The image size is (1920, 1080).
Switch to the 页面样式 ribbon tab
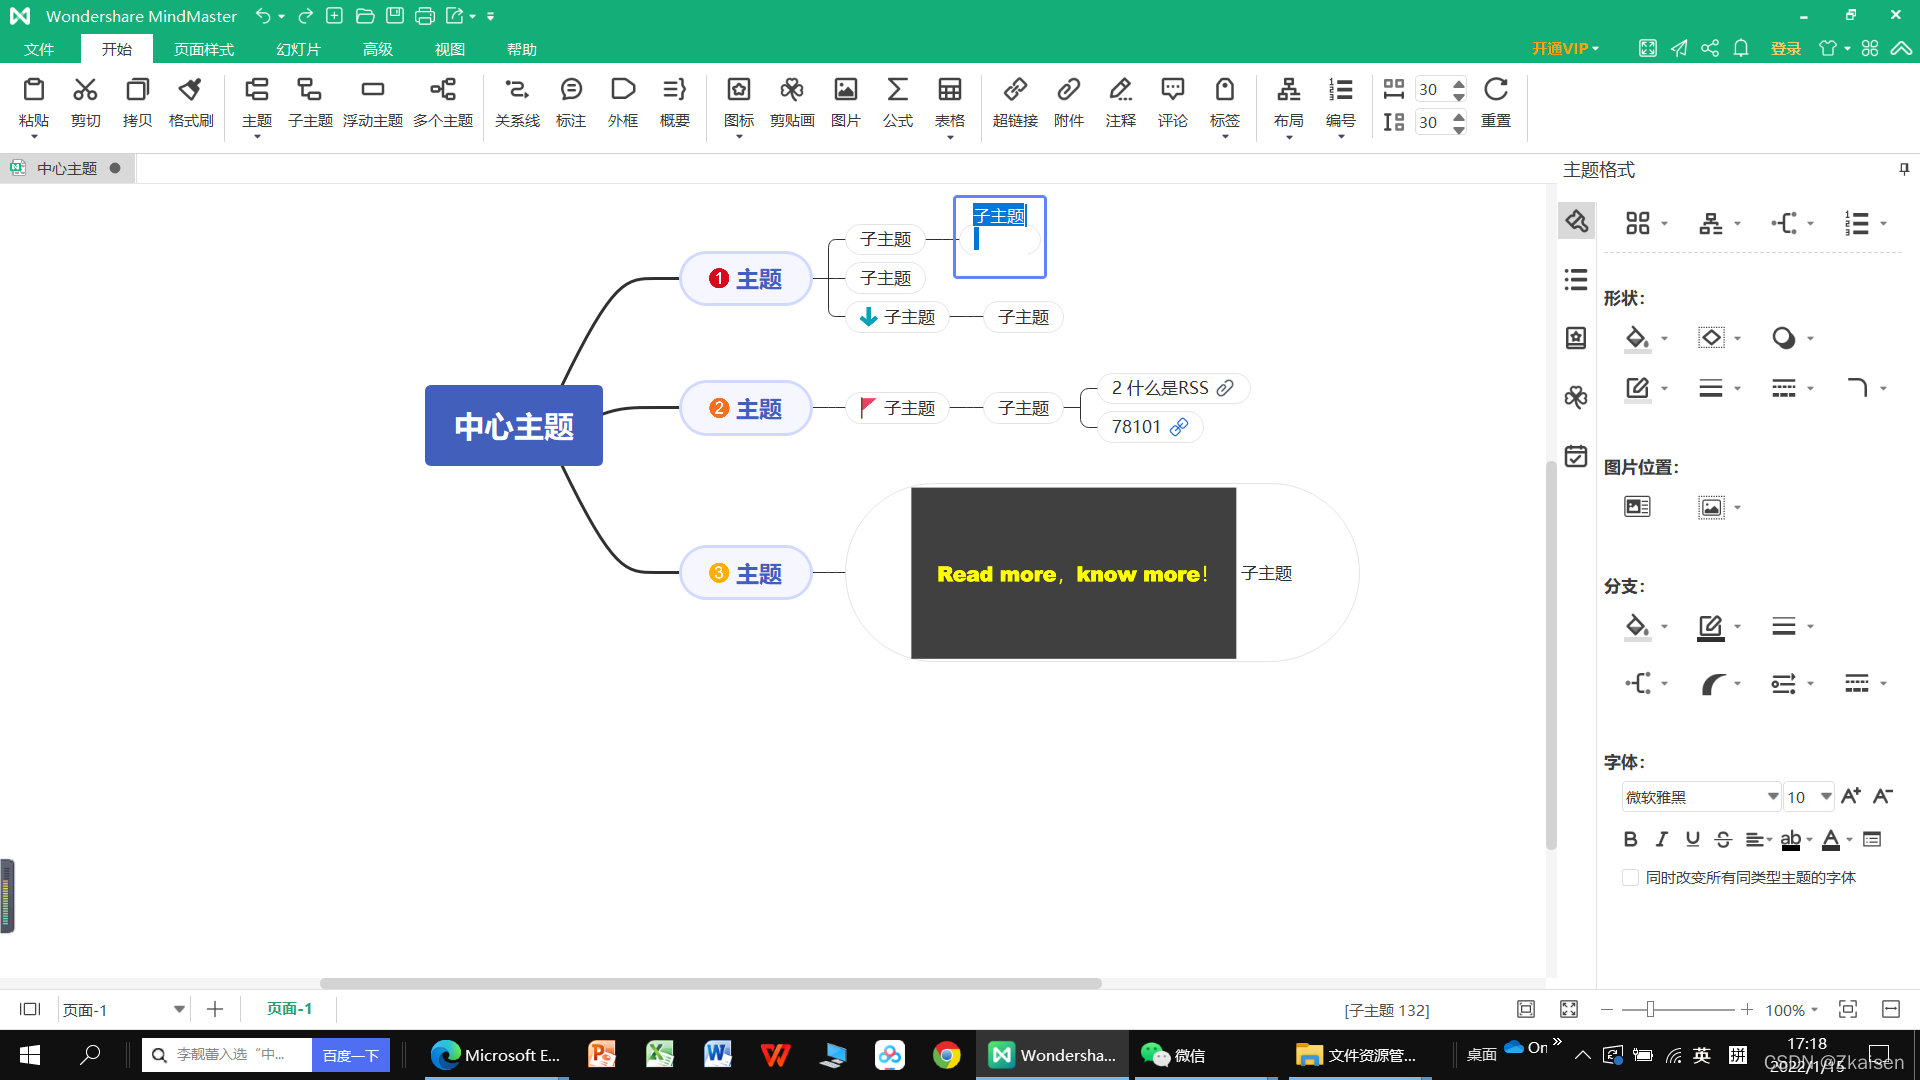click(203, 49)
